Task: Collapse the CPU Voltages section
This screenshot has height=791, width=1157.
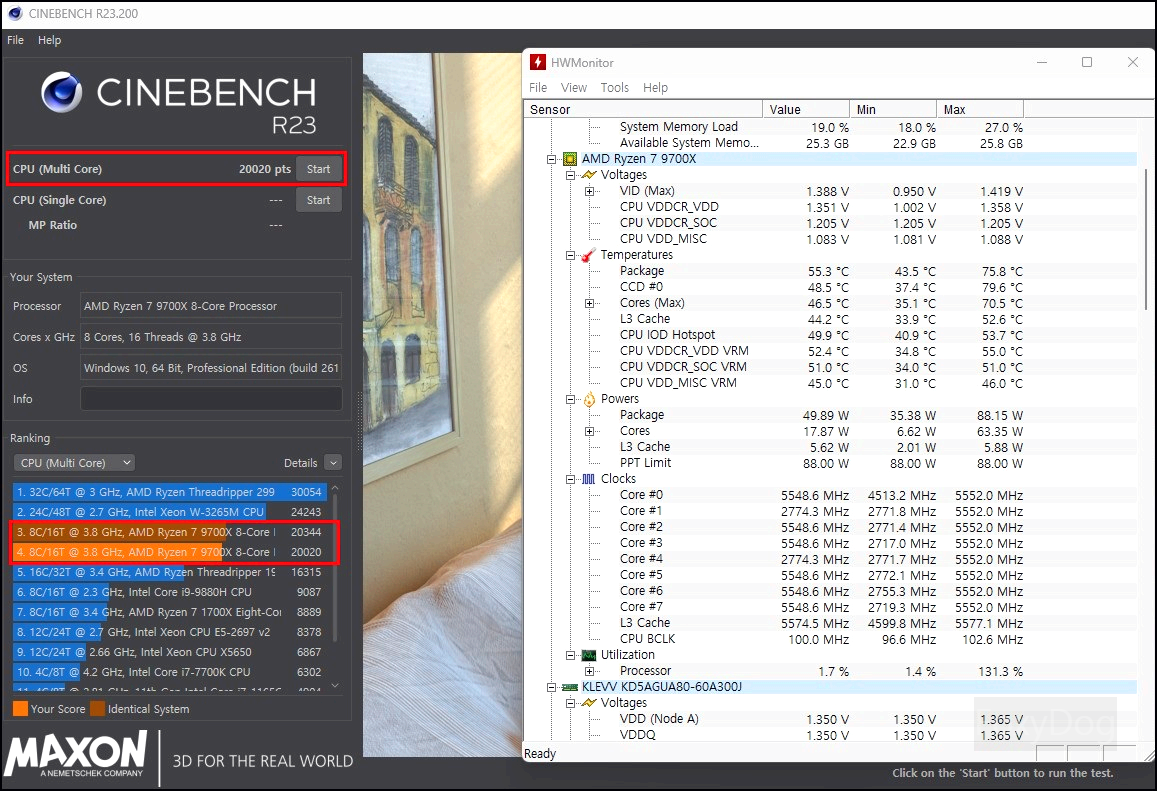Action: [570, 175]
